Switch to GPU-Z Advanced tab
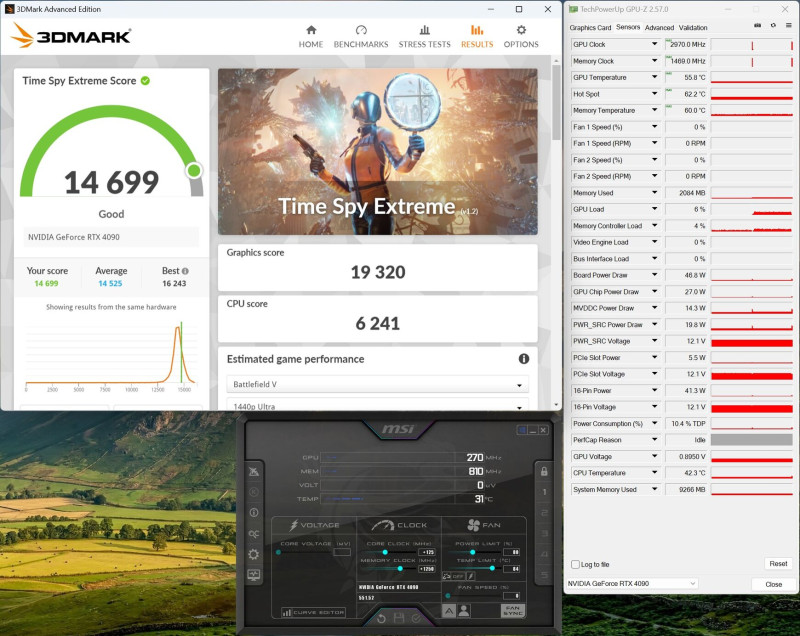This screenshot has height=636, width=800. click(x=659, y=28)
